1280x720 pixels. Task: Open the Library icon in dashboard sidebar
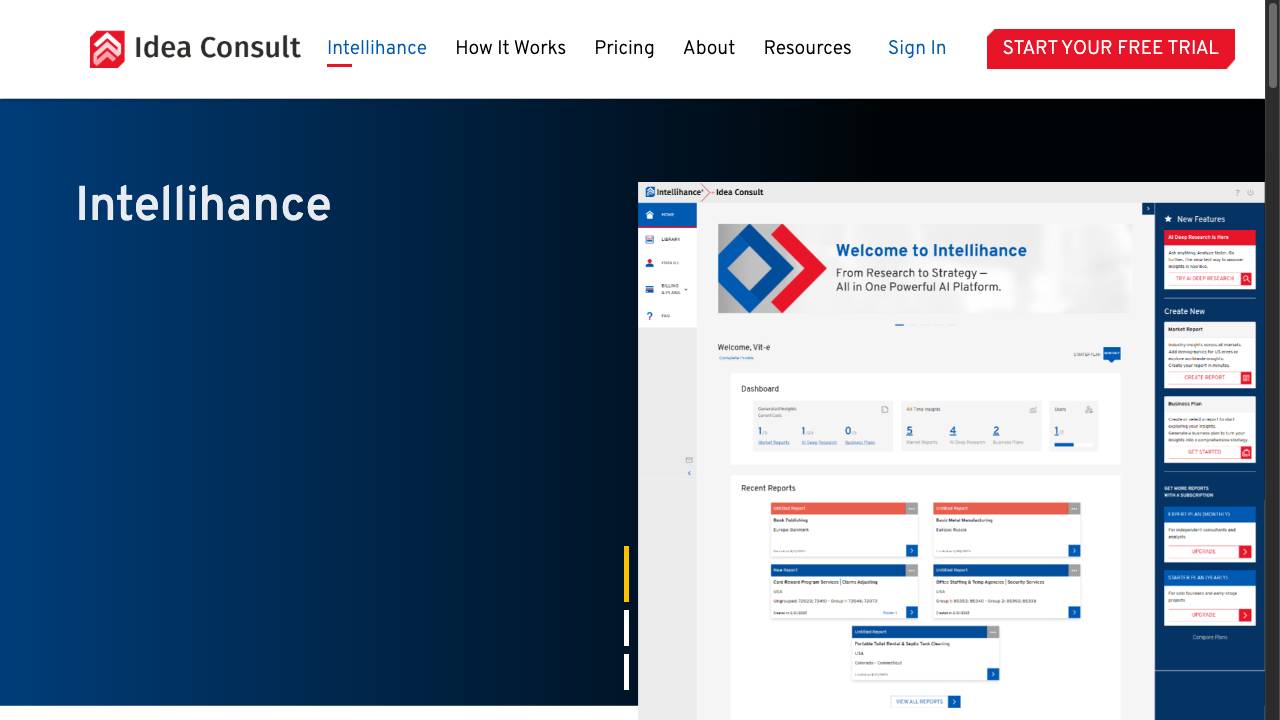pos(650,240)
